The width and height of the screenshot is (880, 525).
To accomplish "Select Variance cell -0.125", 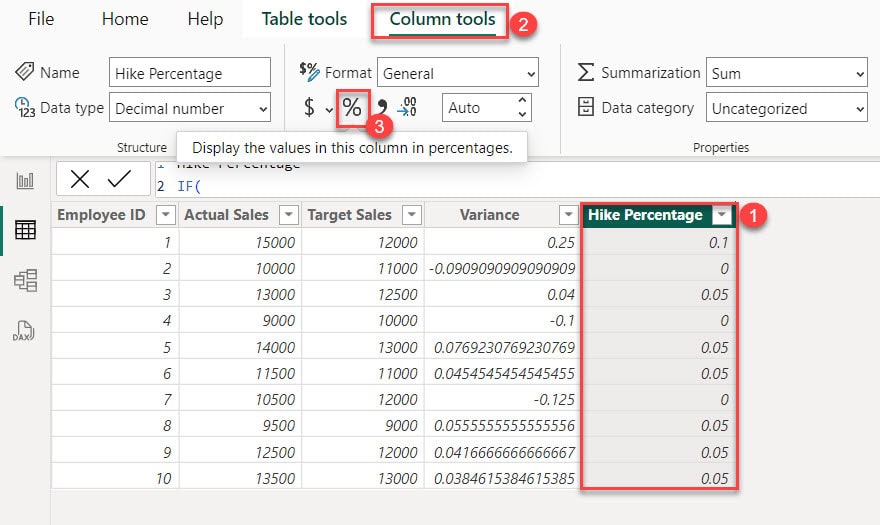I will click(503, 399).
